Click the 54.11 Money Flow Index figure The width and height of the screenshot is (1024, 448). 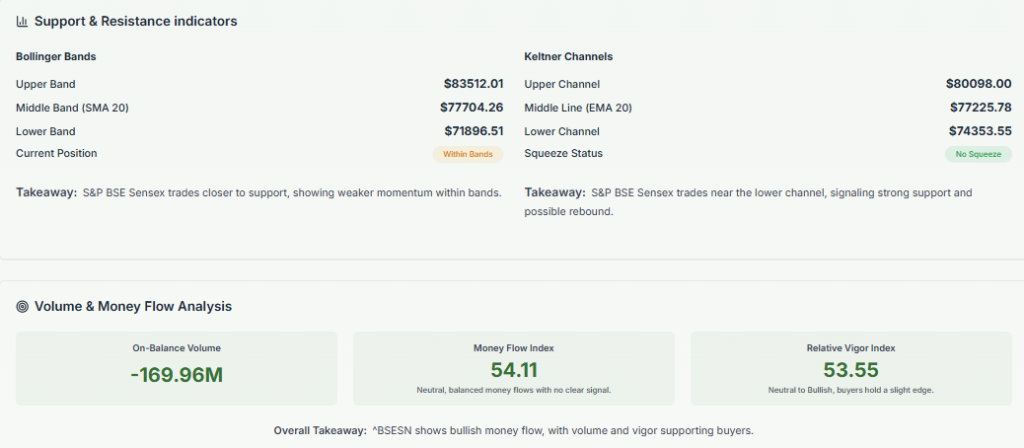point(513,369)
